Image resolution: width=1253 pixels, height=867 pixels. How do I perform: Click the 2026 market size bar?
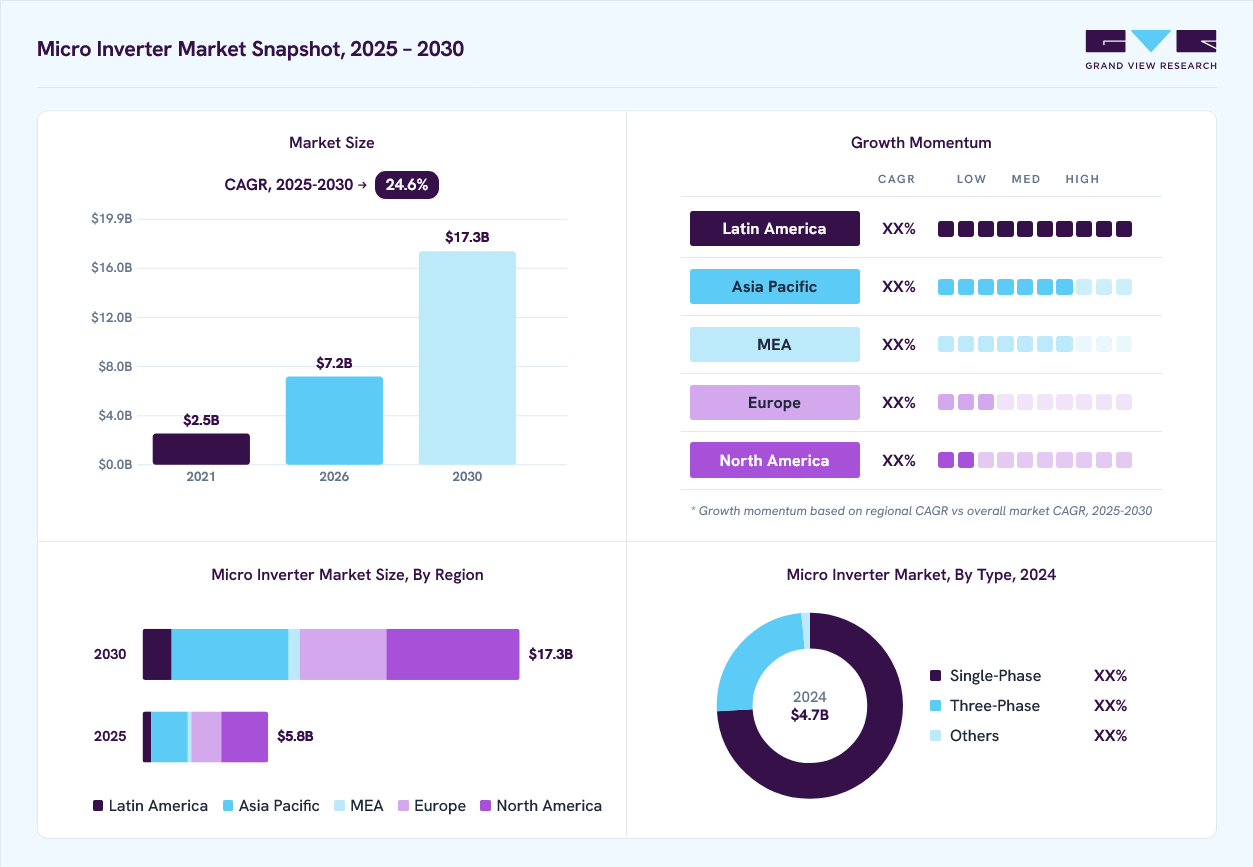(334, 420)
